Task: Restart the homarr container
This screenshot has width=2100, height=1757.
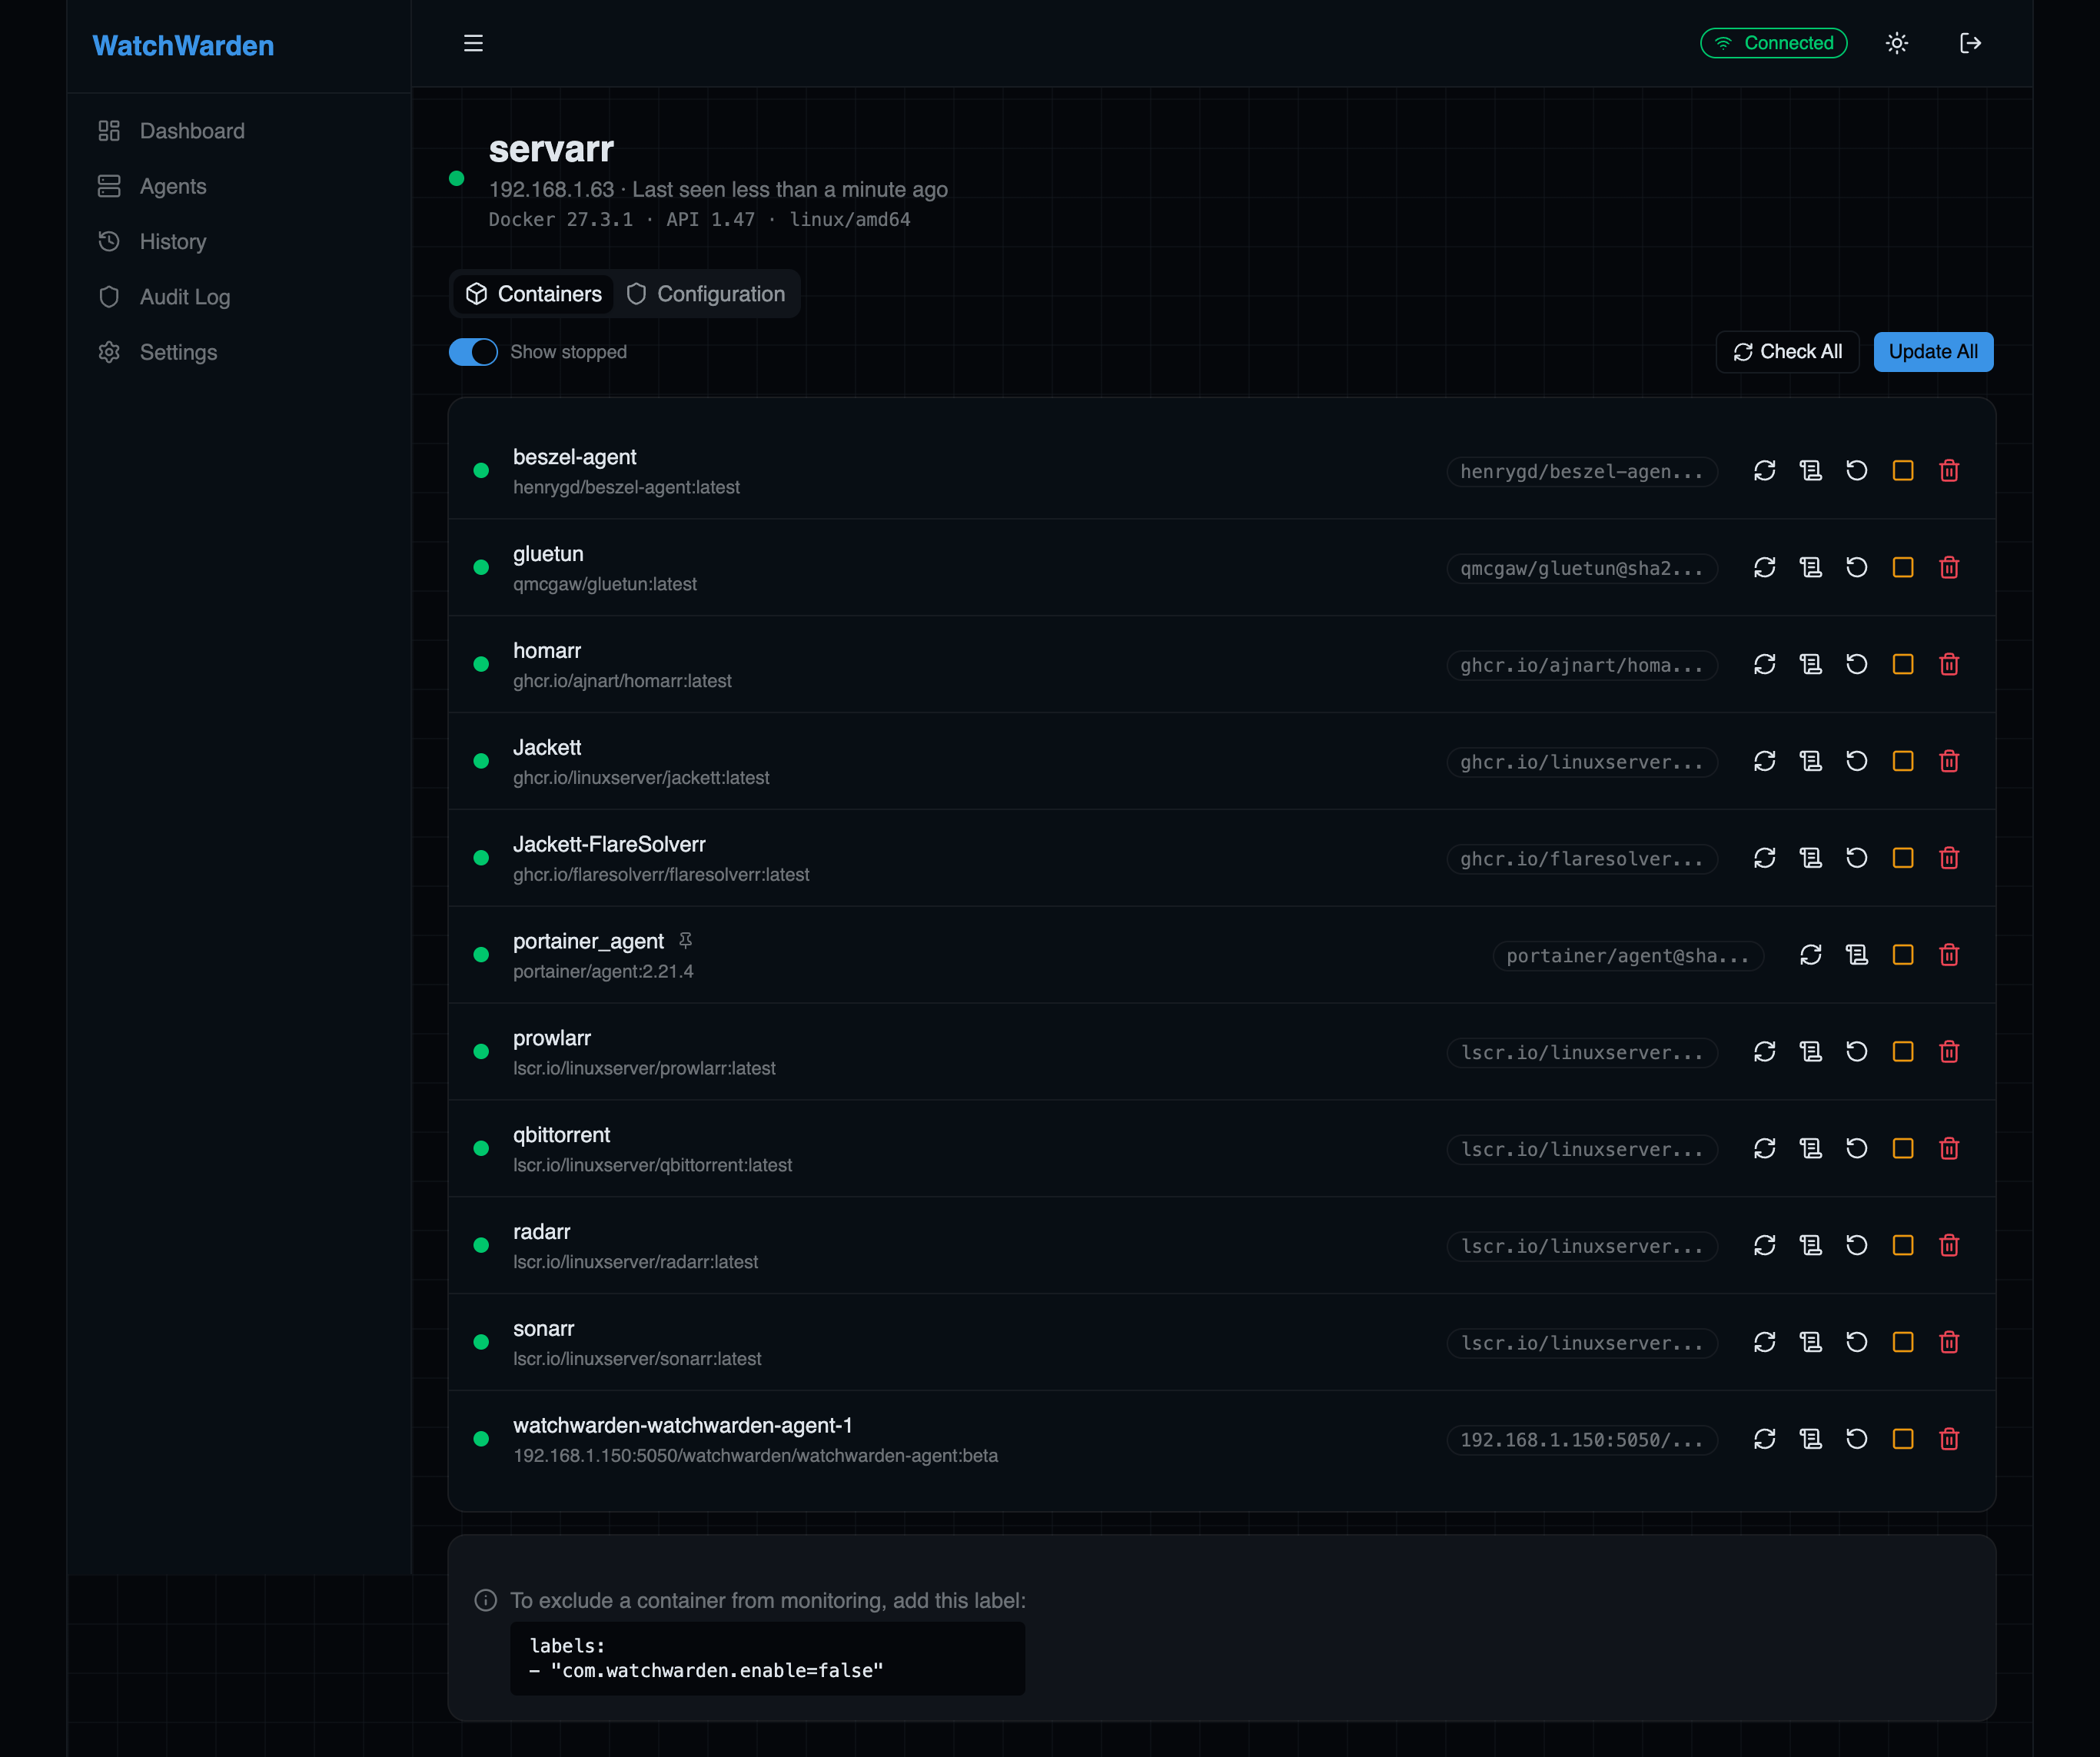Action: [x=1856, y=665]
